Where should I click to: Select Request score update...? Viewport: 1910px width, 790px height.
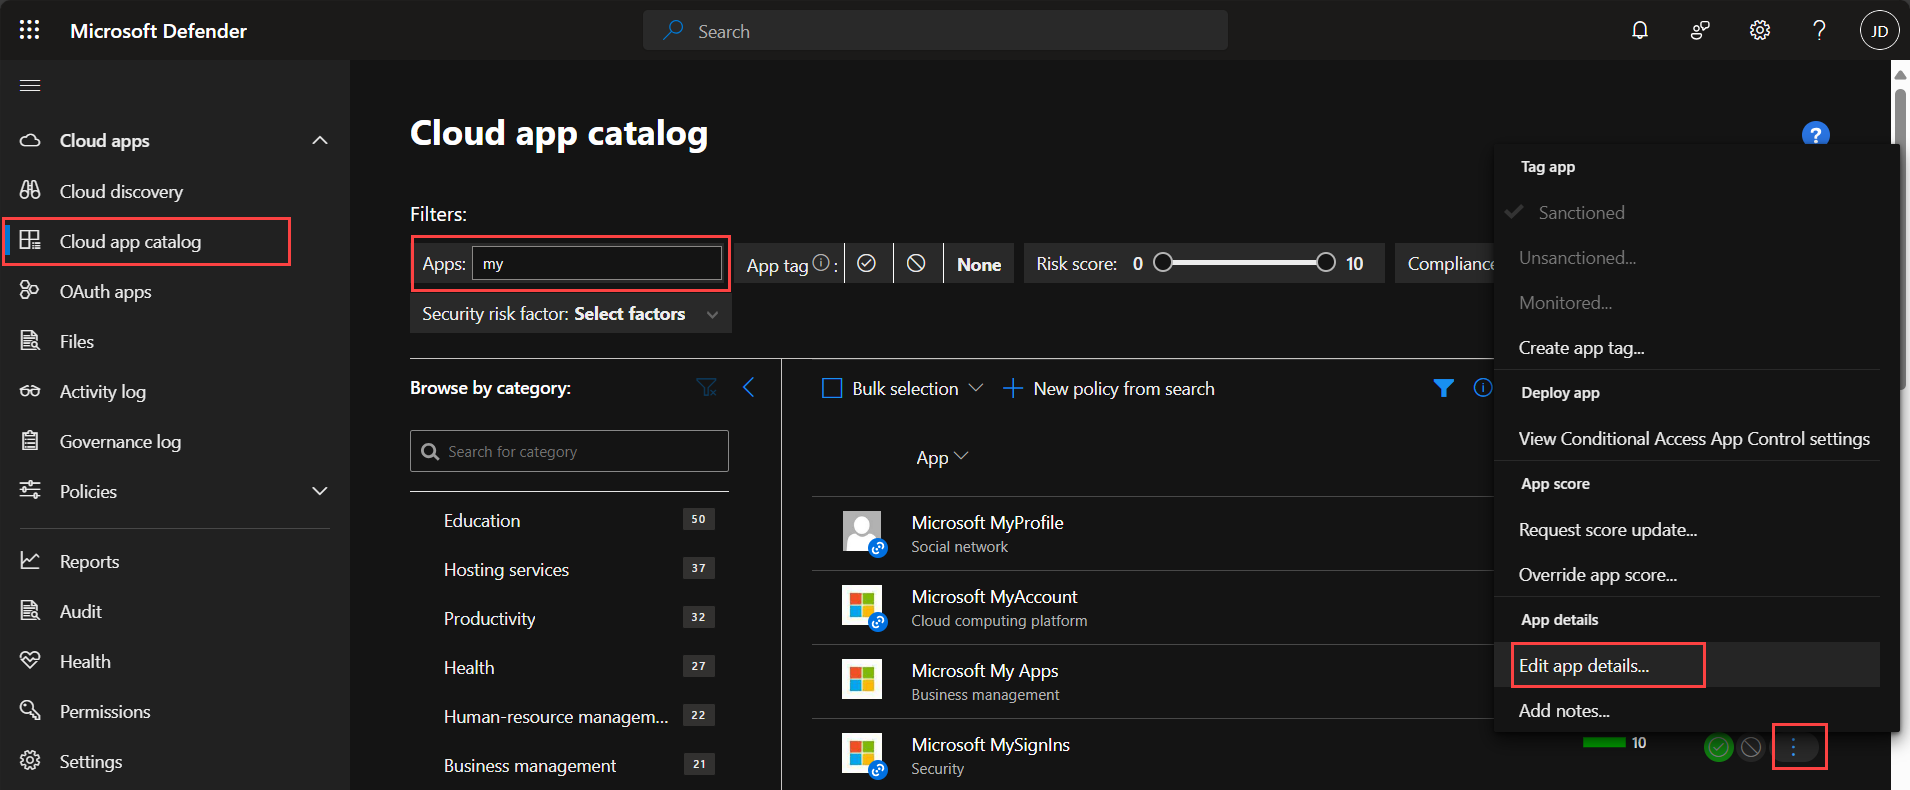(1608, 530)
